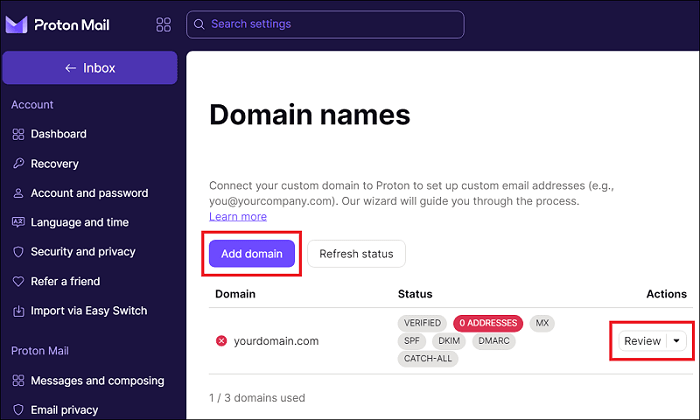Open the app switcher grid icon
This screenshot has height=420, width=700.
pyautogui.click(x=163, y=25)
